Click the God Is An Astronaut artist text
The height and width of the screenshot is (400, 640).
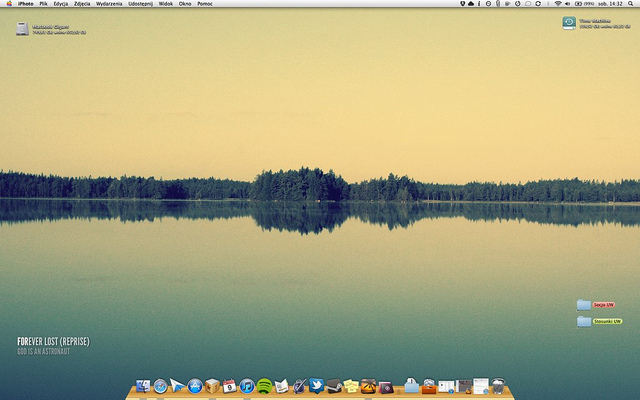pos(44,351)
